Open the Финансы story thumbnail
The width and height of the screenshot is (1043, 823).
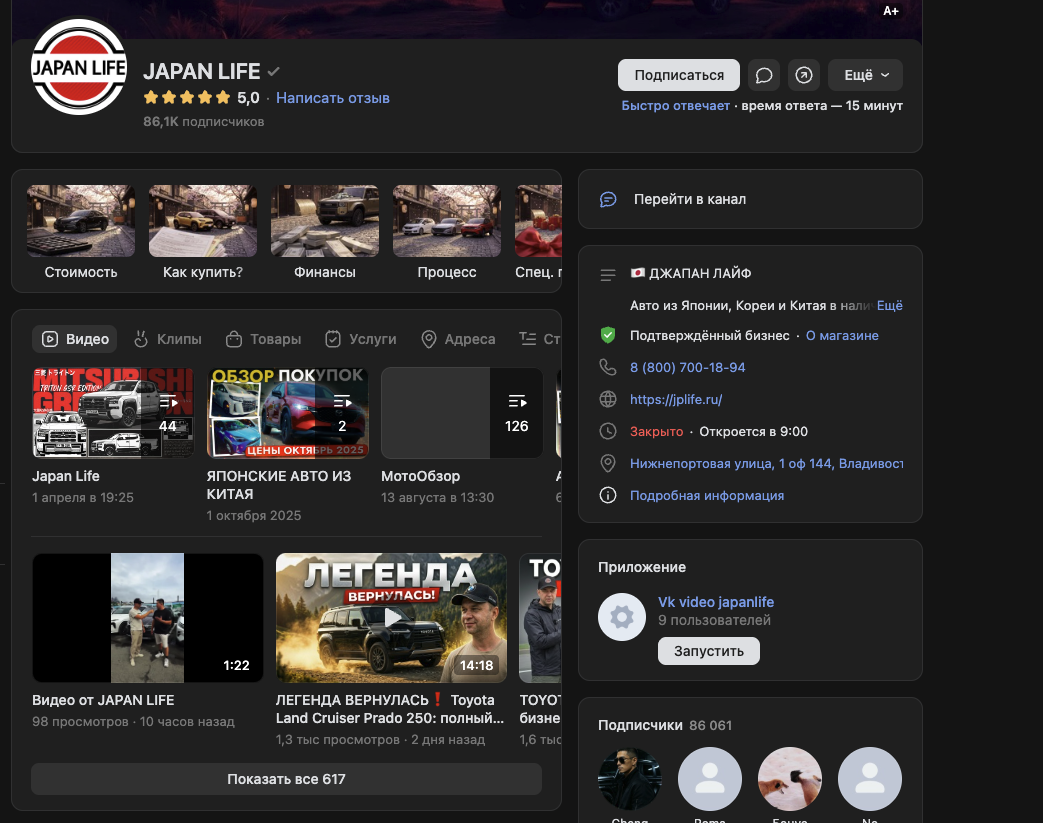coord(325,221)
